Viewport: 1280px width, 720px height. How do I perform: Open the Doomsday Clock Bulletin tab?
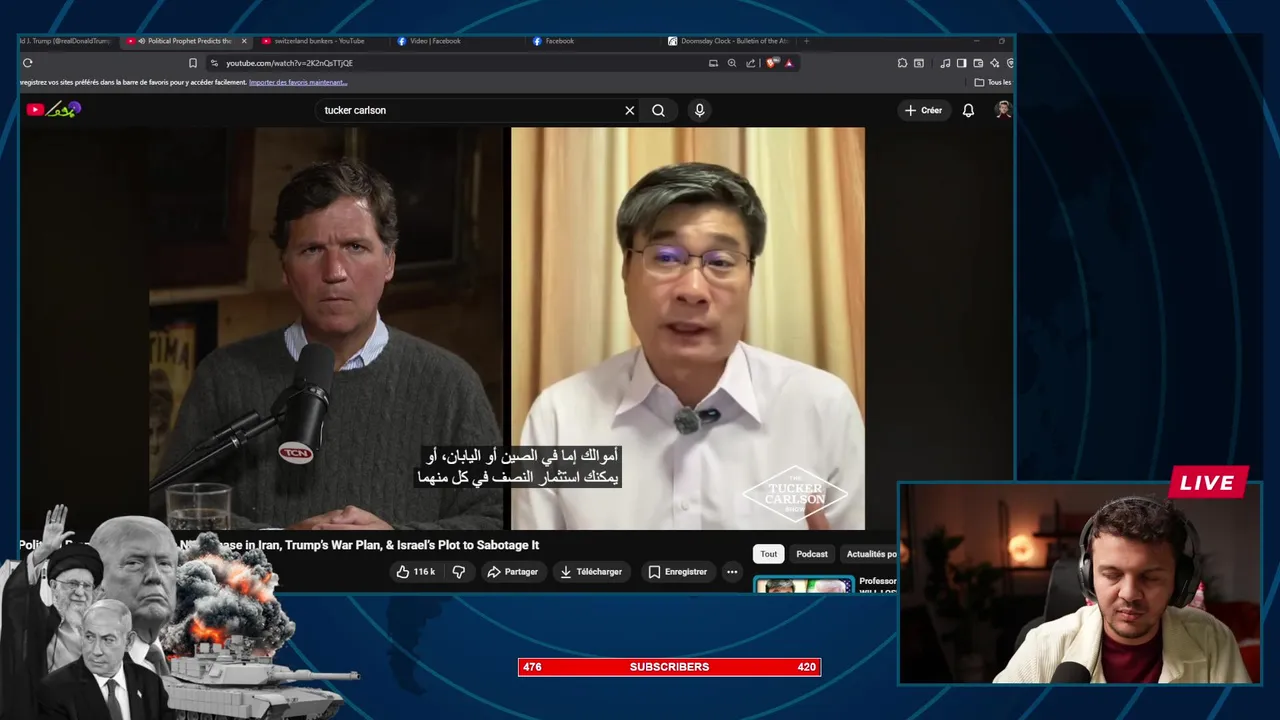(728, 41)
